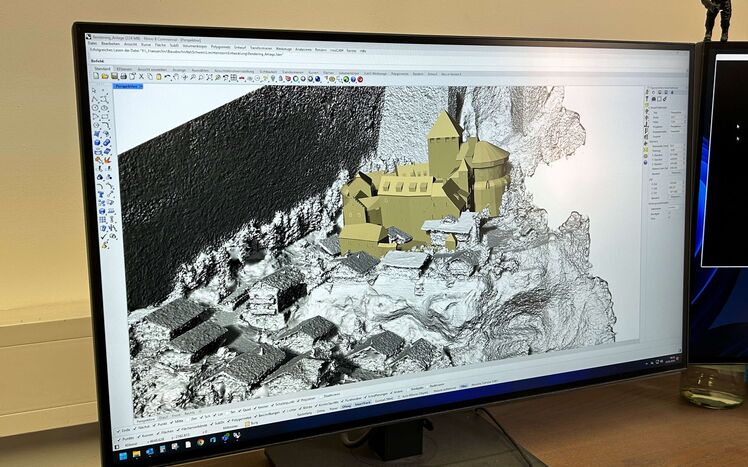Open the Windows Start menu

[x=123, y=455]
